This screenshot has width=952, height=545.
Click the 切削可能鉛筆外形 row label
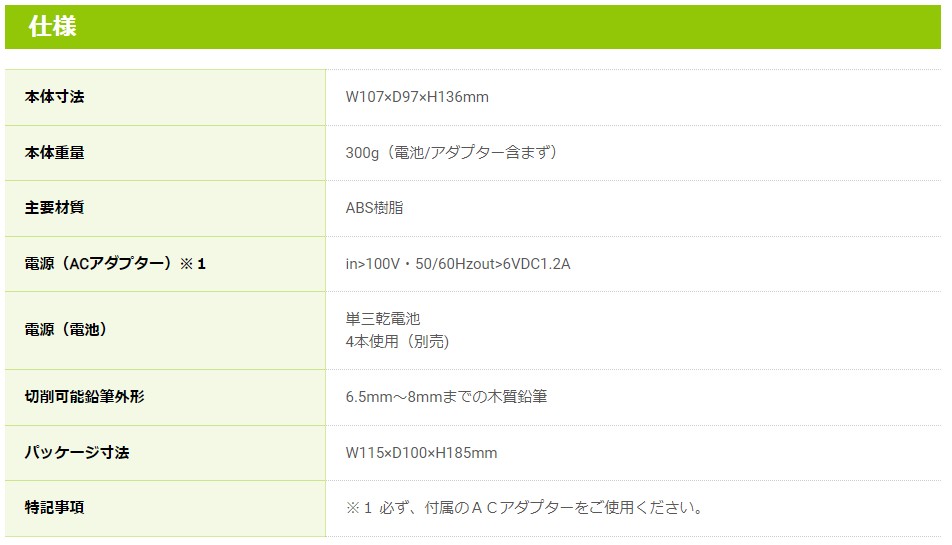[84, 396]
